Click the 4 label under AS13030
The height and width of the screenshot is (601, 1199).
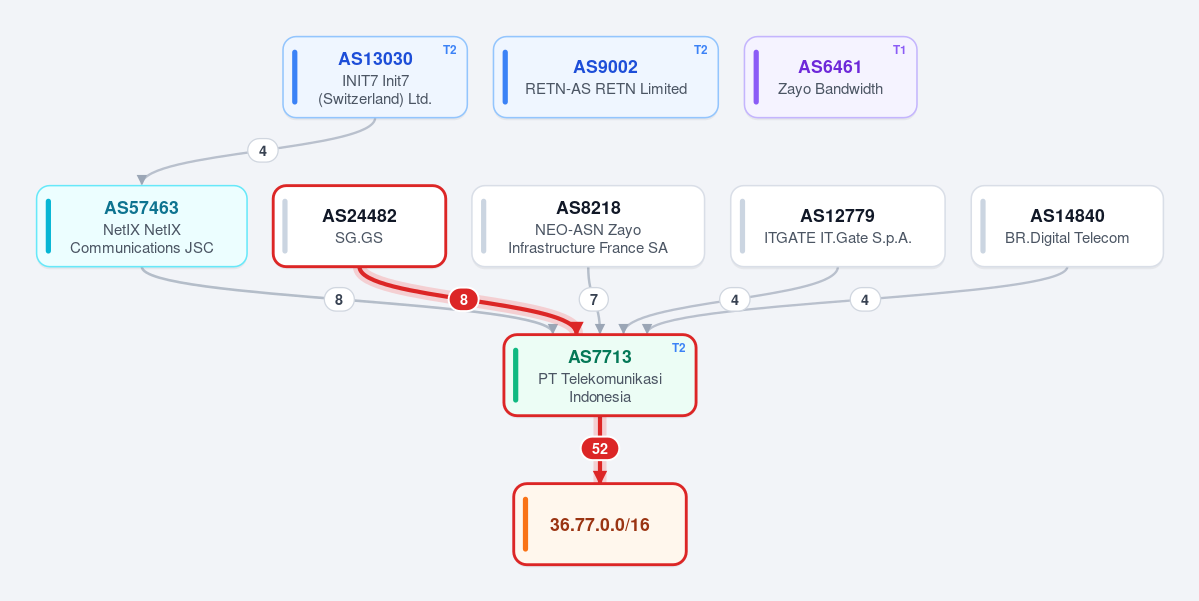click(263, 151)
